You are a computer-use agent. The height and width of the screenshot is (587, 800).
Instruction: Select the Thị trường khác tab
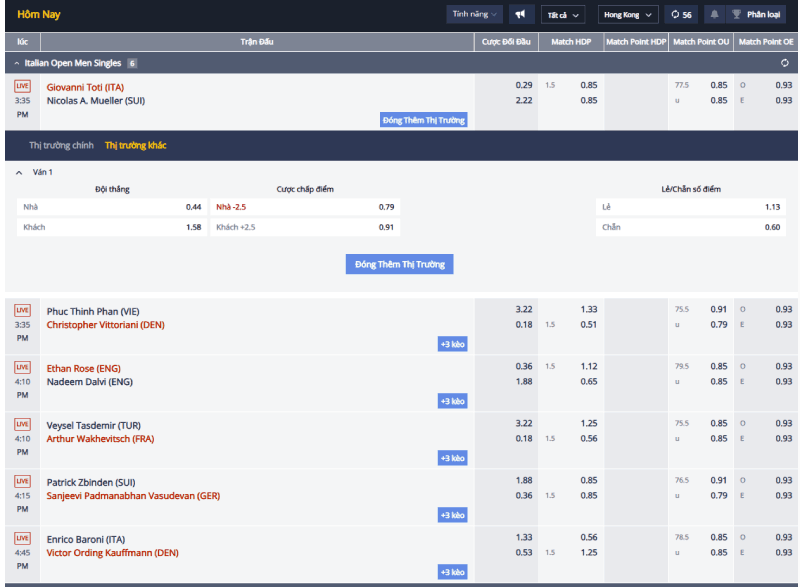click(136, 145)
